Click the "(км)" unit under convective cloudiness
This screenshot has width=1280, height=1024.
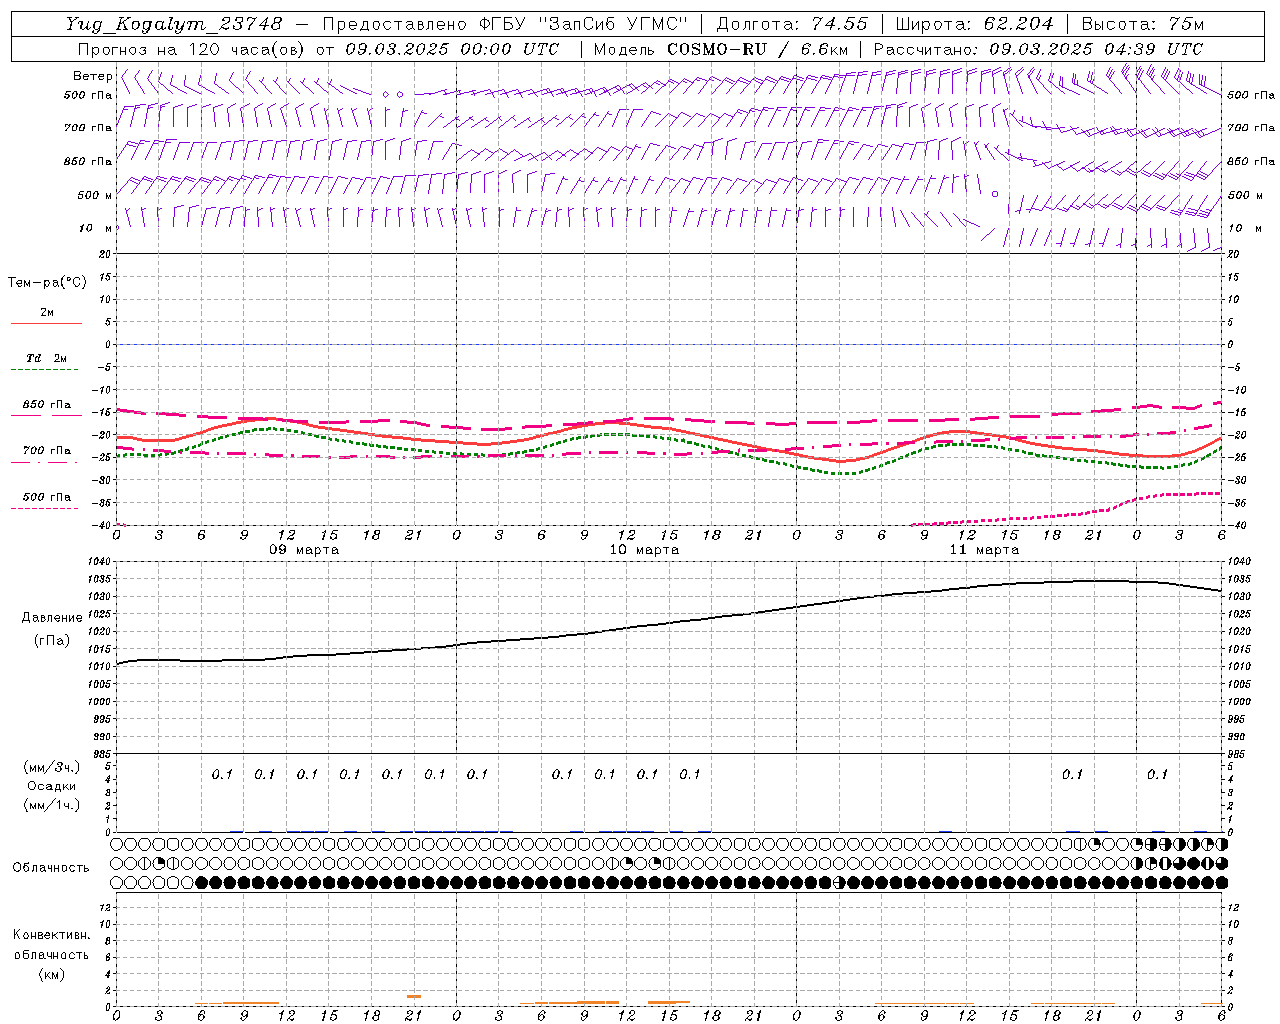point(52,974)
